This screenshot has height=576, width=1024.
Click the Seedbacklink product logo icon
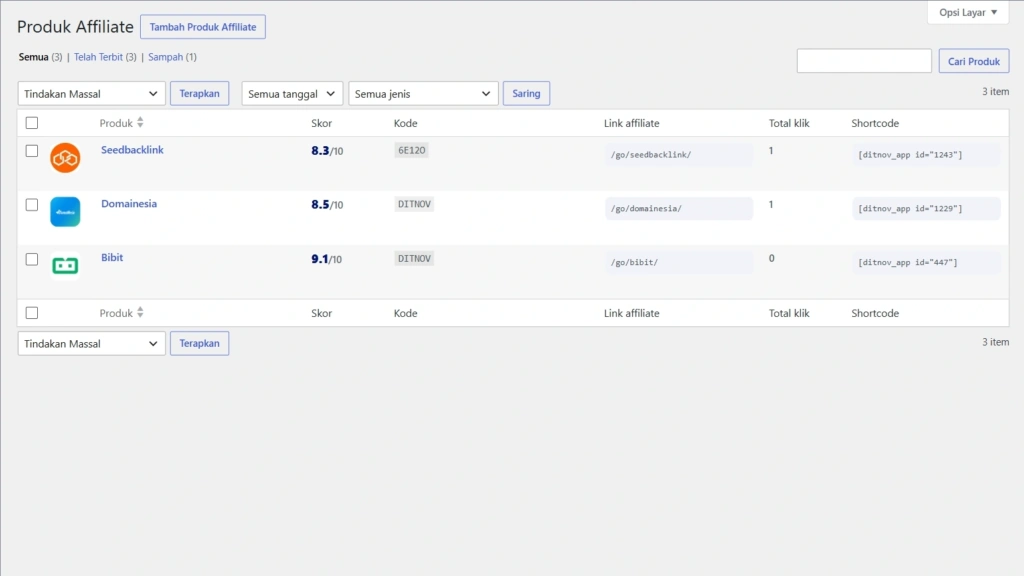point(65,158)
